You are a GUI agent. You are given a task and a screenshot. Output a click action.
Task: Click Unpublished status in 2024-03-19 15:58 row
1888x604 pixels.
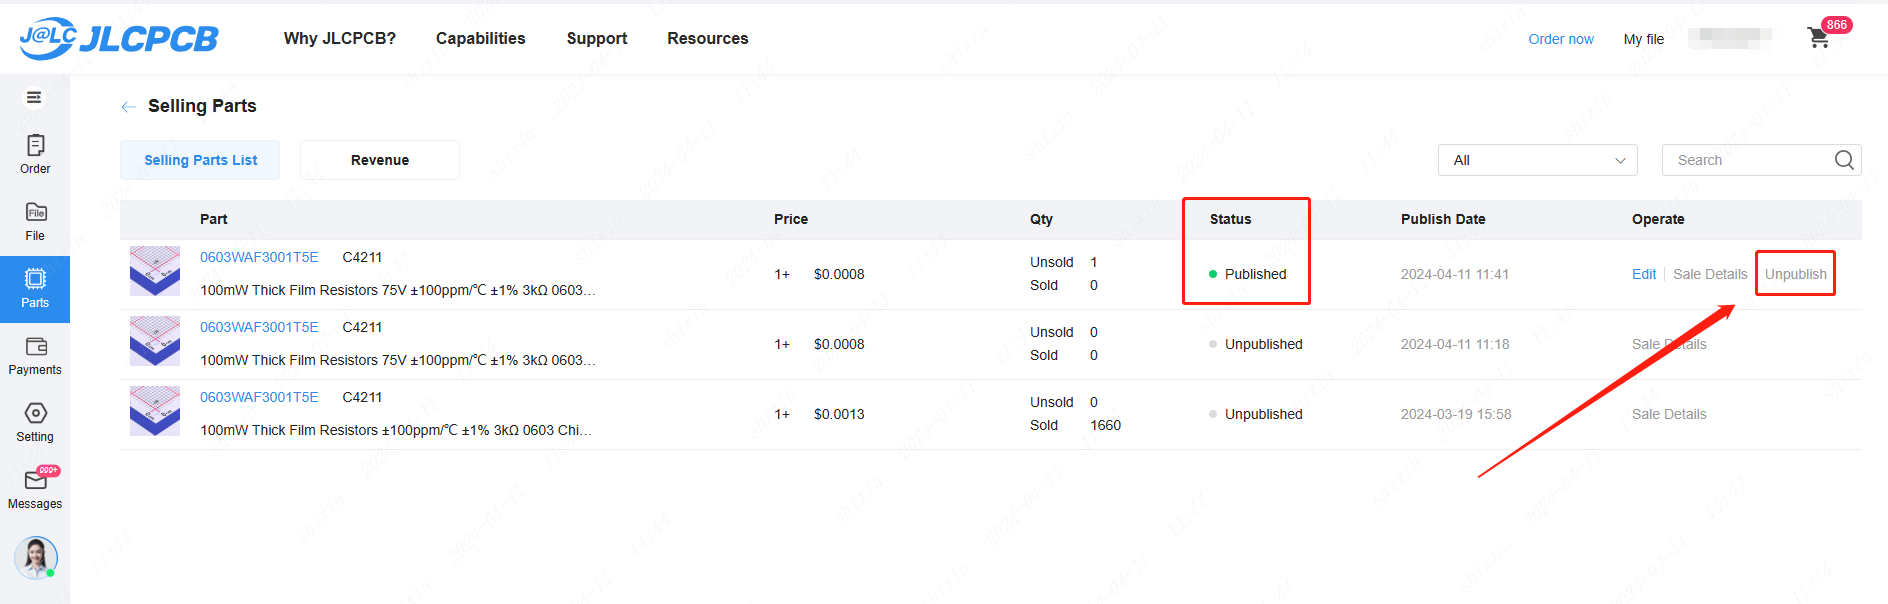click(x=1263, y=414)
